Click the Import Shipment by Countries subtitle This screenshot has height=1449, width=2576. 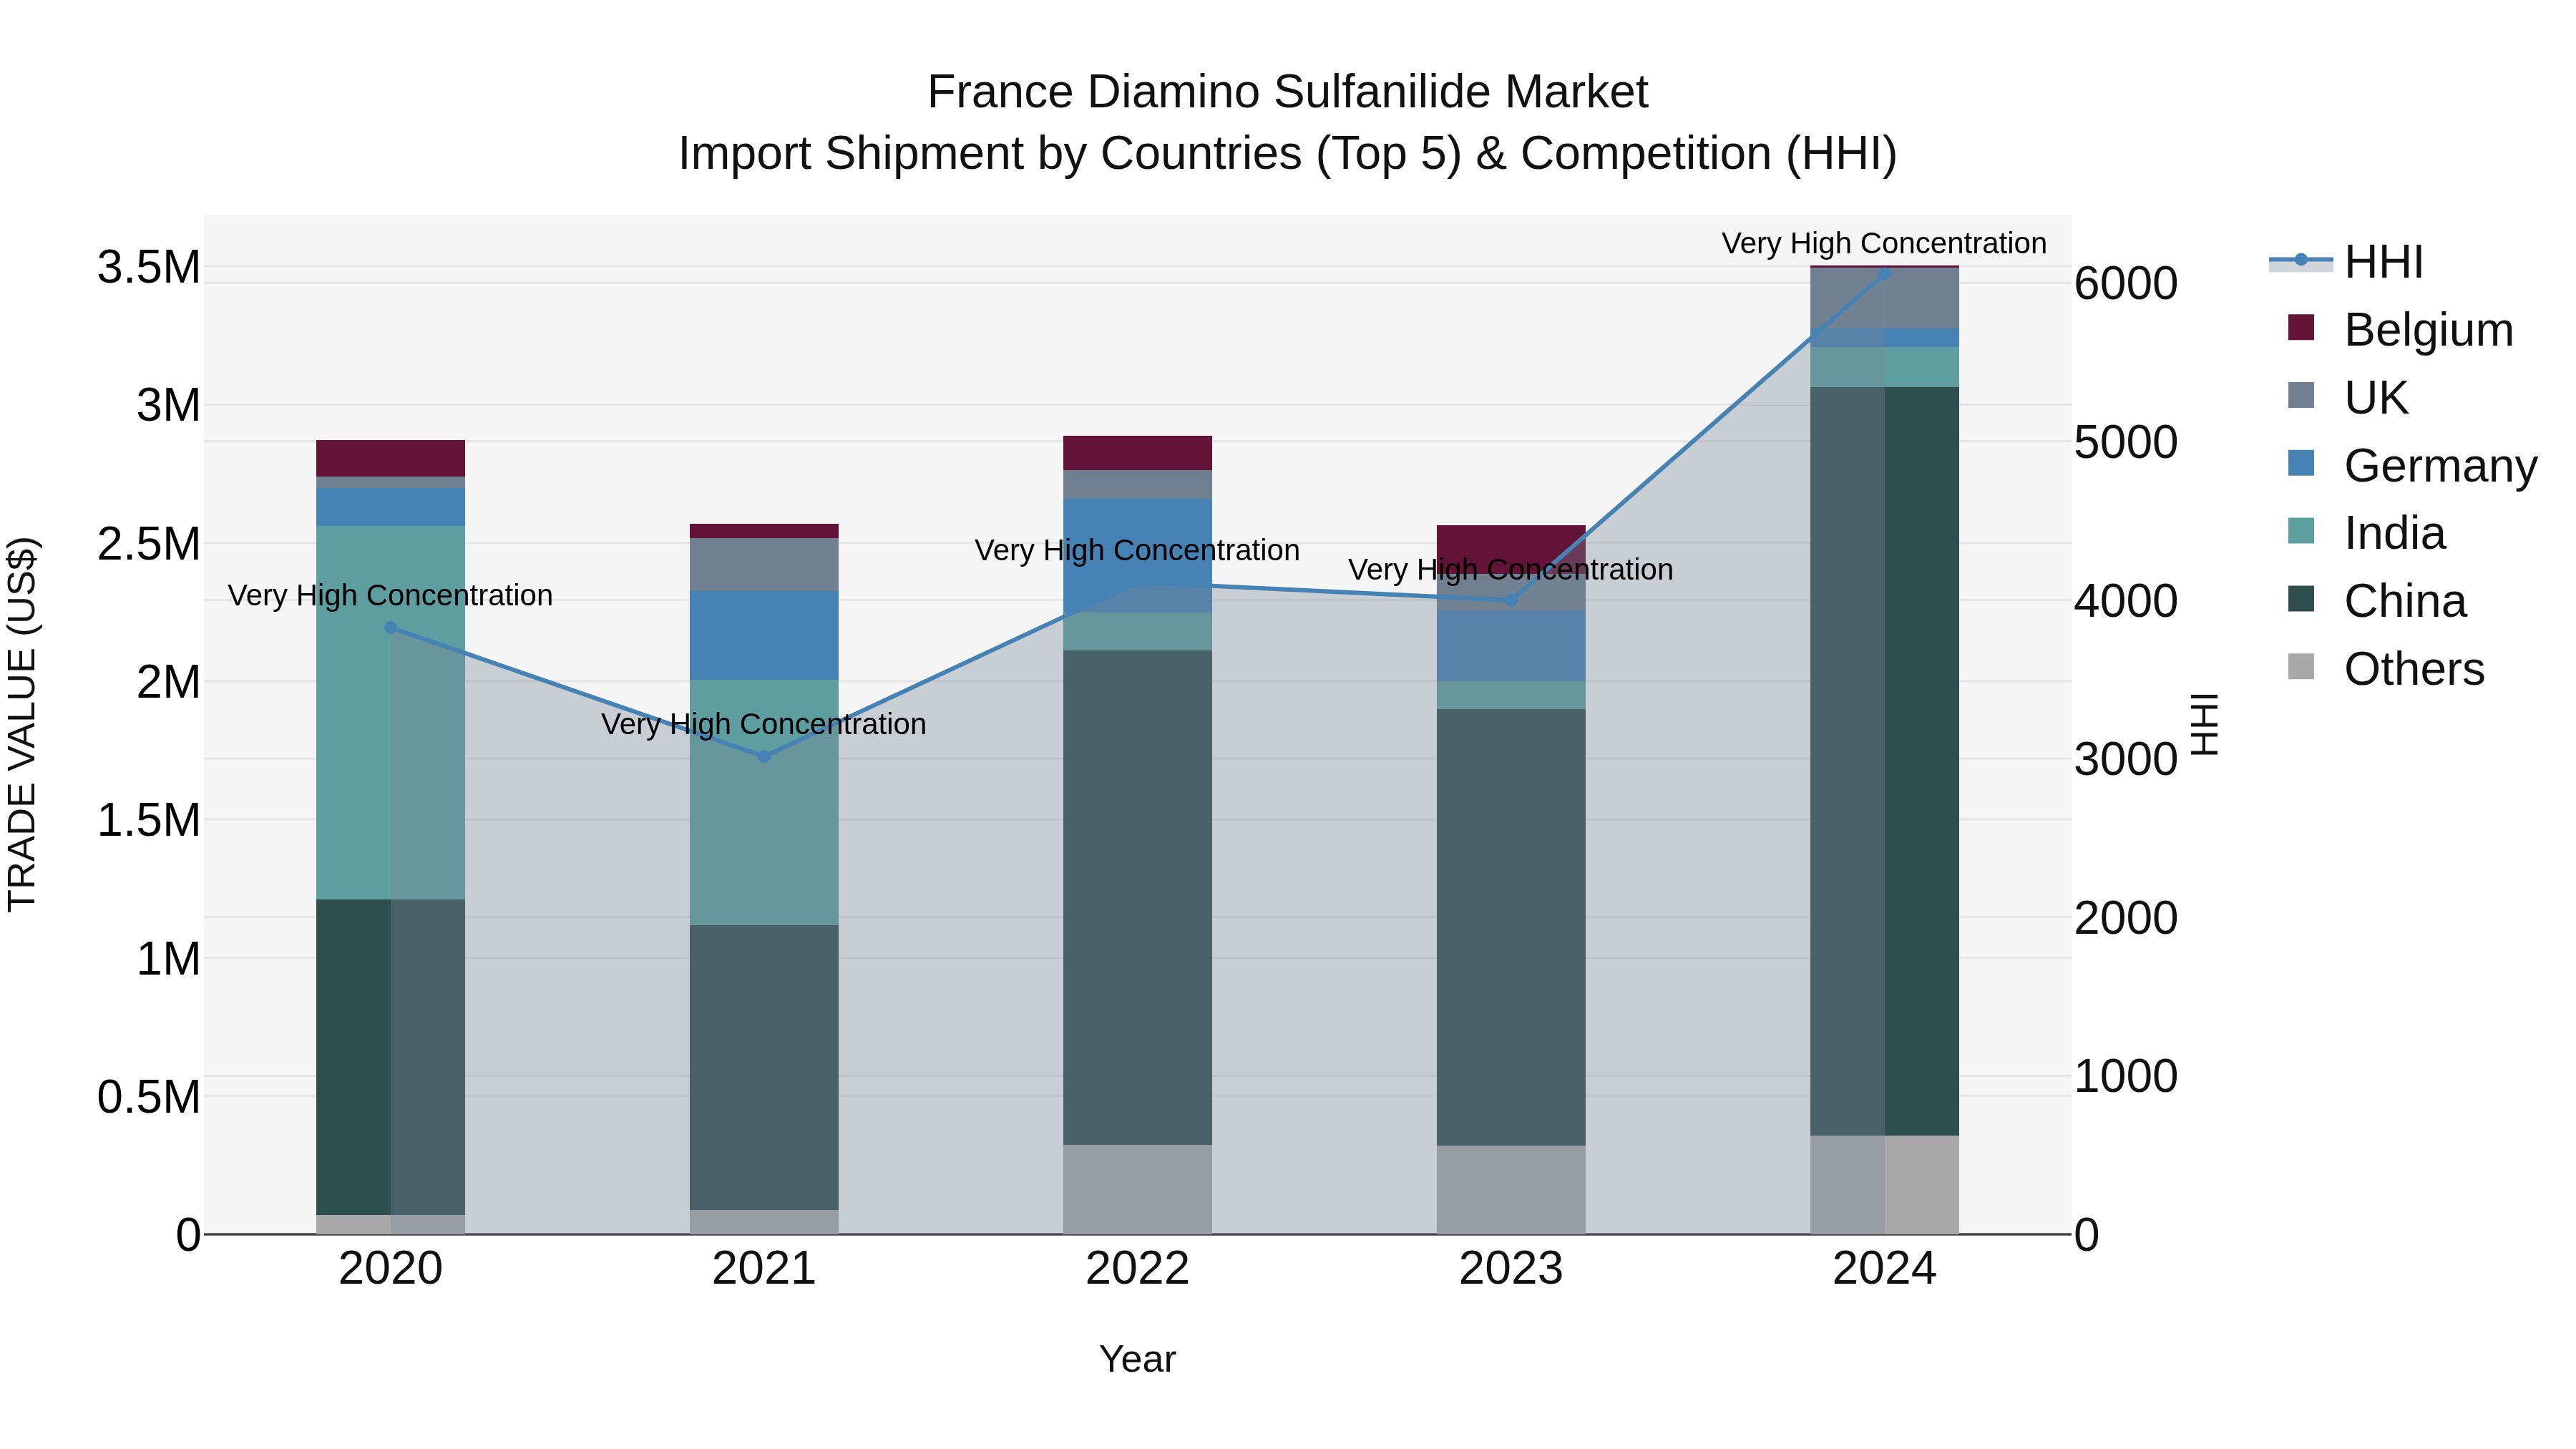pos(1288,154)
